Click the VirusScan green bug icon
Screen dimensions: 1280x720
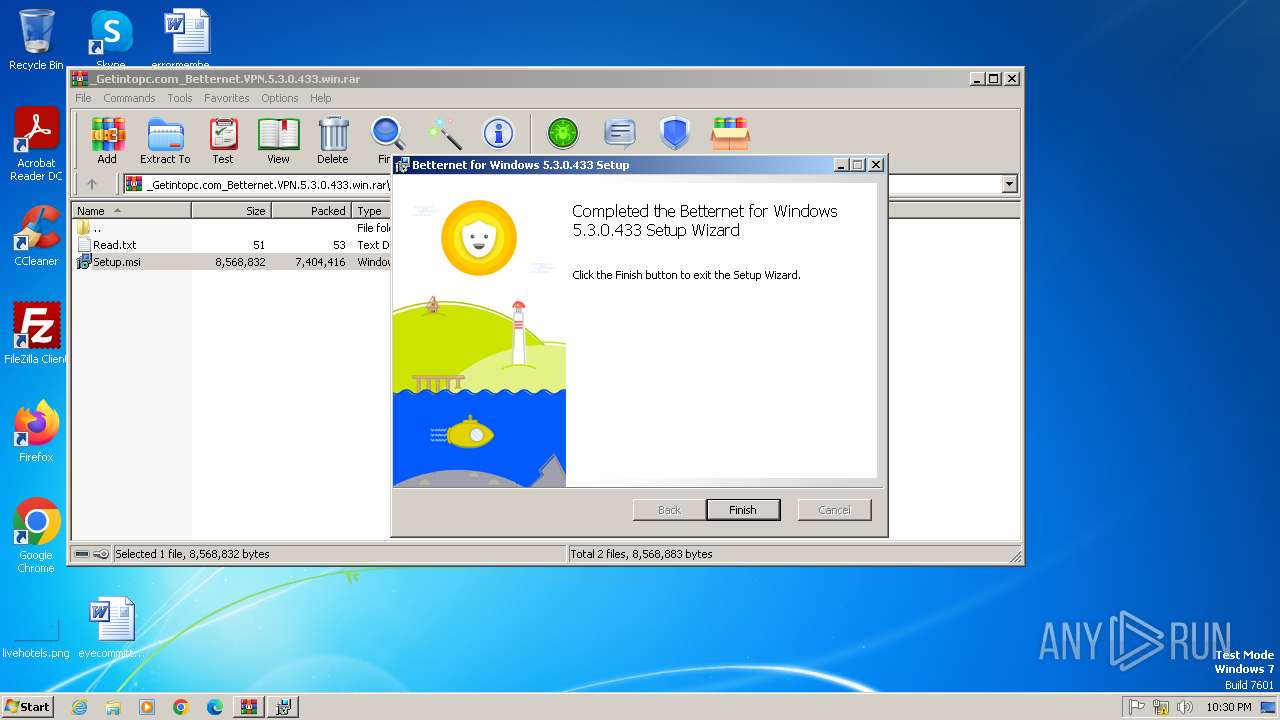tap(563, 133)
